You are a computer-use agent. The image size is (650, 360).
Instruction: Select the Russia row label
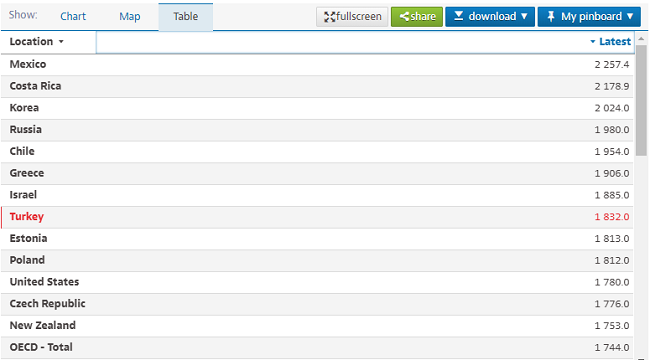point(25,129)
